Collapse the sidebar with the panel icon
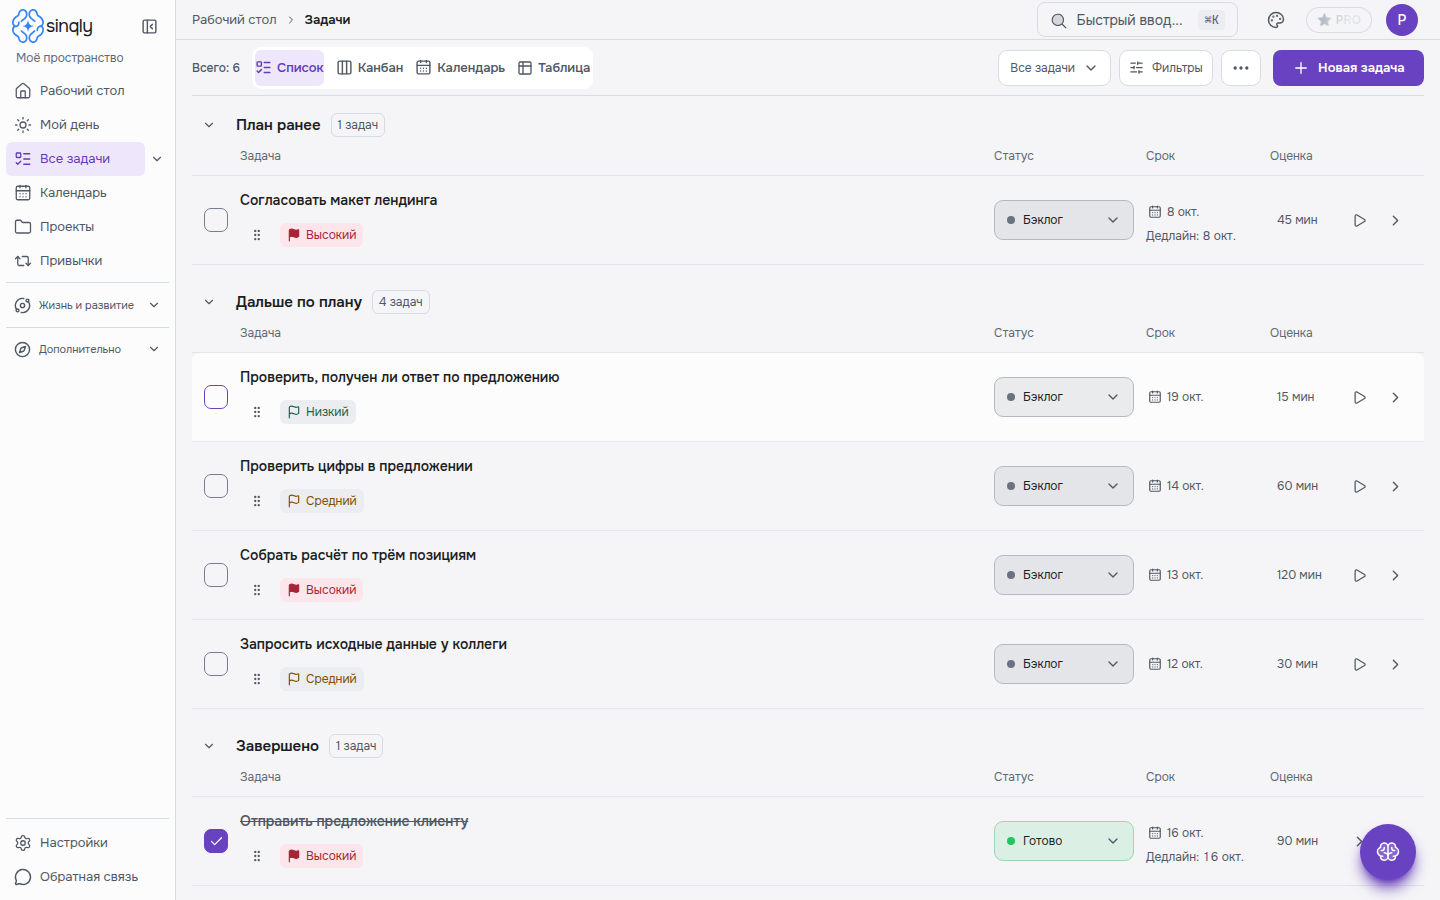 (150, 27)
